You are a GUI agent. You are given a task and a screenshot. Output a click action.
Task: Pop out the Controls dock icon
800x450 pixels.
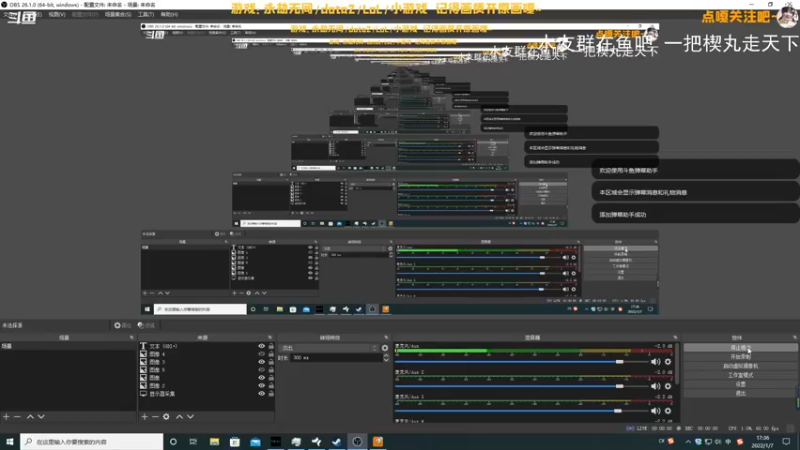click(x=794, y=338)
